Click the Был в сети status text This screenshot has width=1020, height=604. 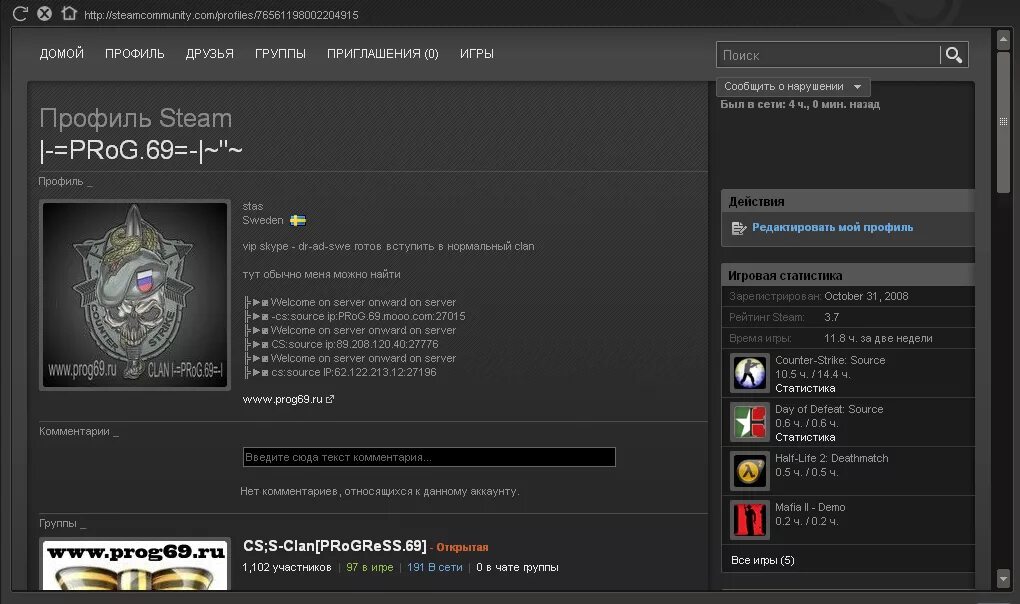pos(800,105)
